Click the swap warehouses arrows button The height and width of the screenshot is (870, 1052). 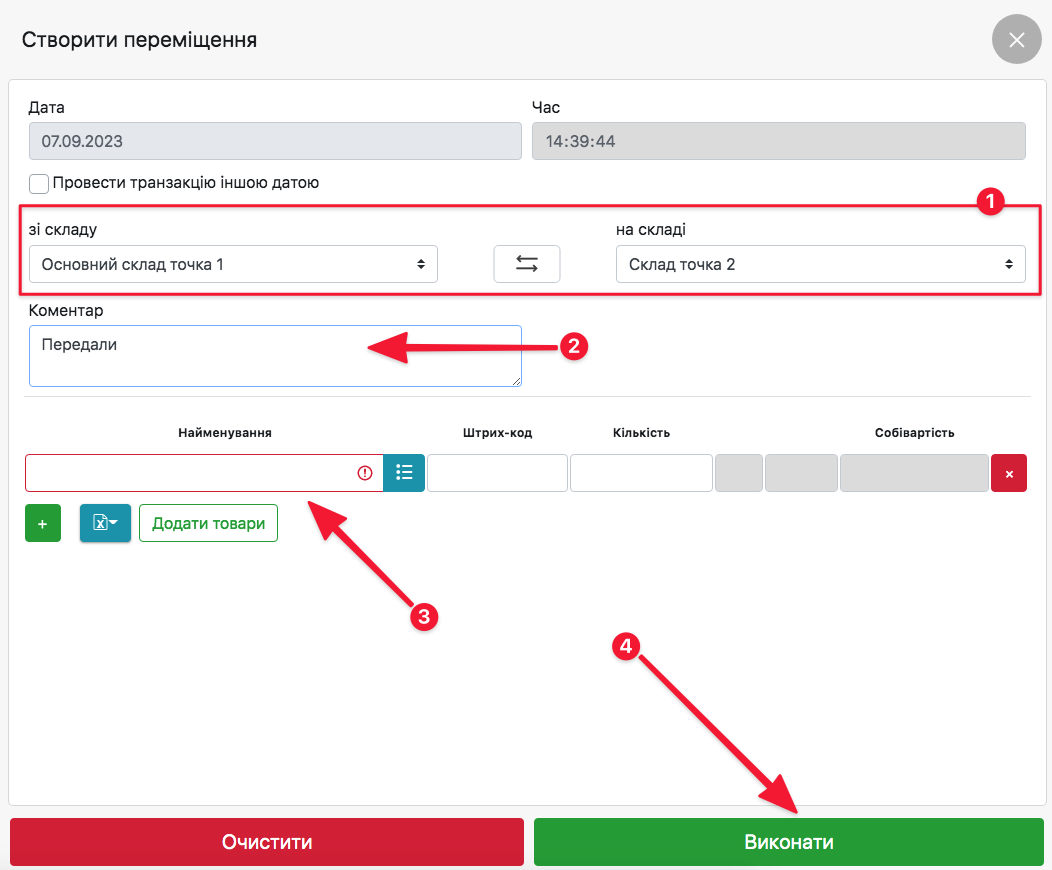click(x=526, y=264)
